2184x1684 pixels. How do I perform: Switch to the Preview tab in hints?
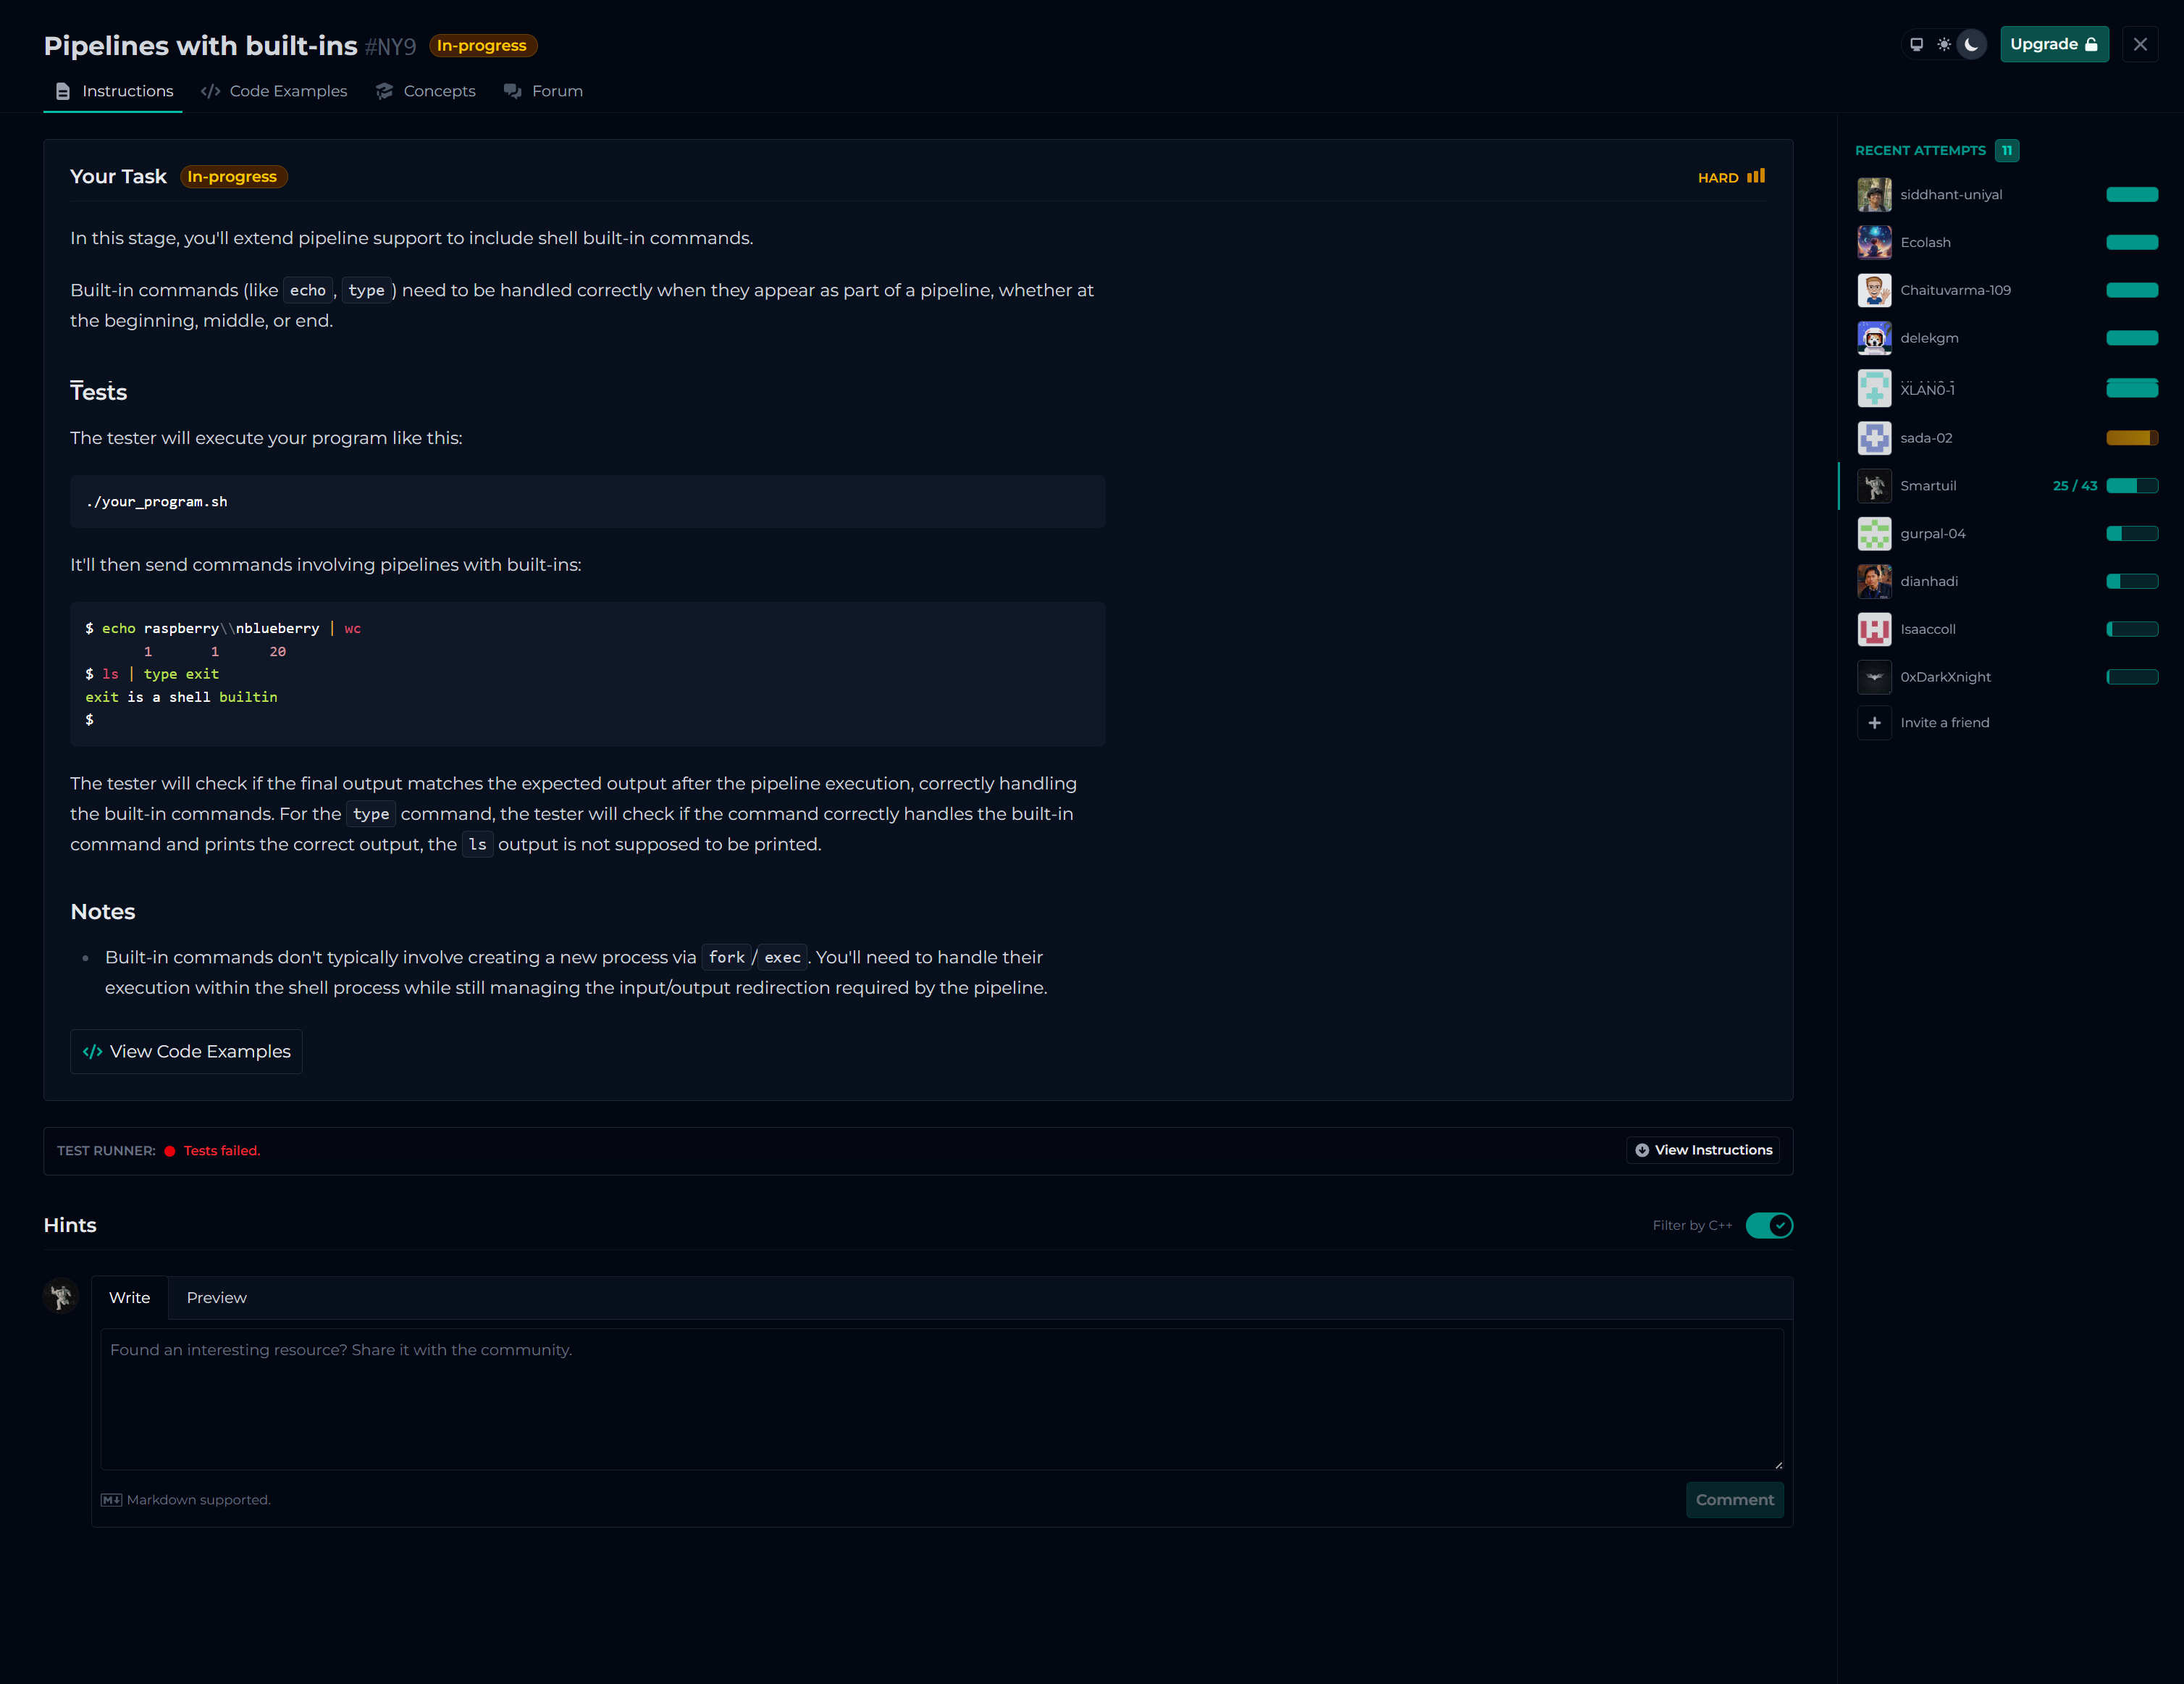(x=216, y=1298)
